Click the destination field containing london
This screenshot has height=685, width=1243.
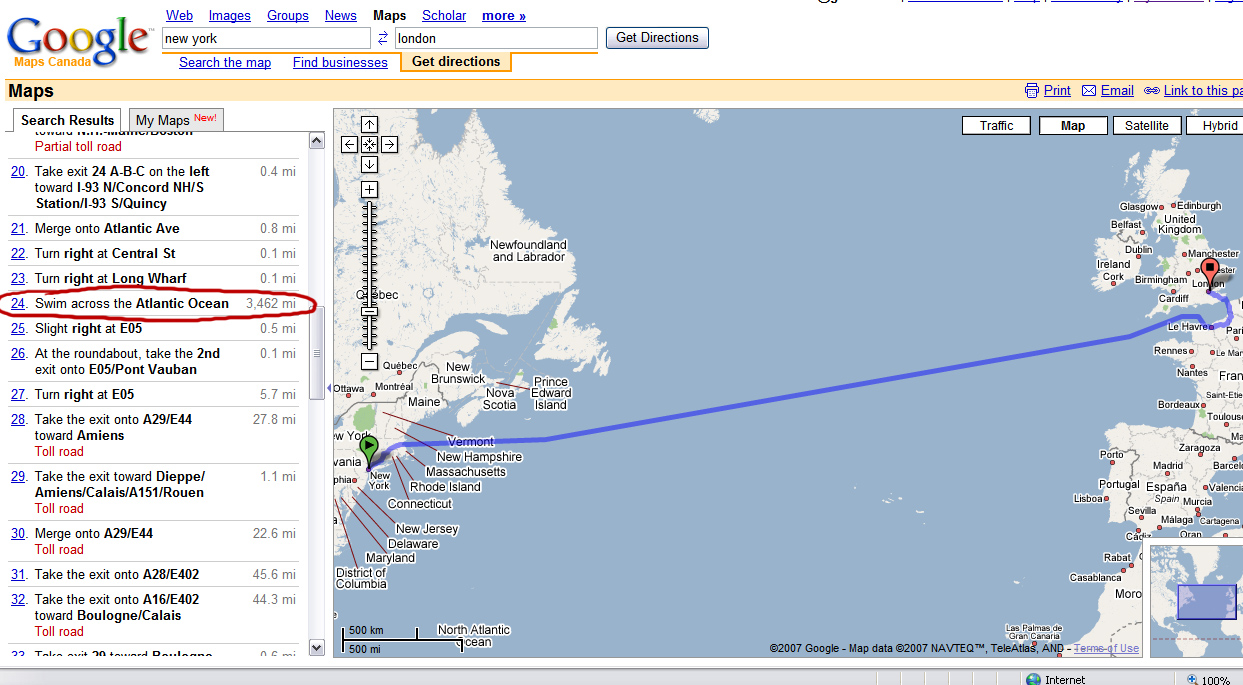tap(496, 38)
